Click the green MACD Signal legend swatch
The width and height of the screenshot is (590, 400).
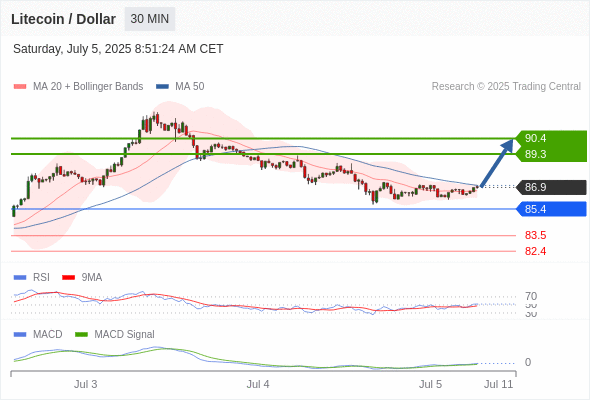81,335
